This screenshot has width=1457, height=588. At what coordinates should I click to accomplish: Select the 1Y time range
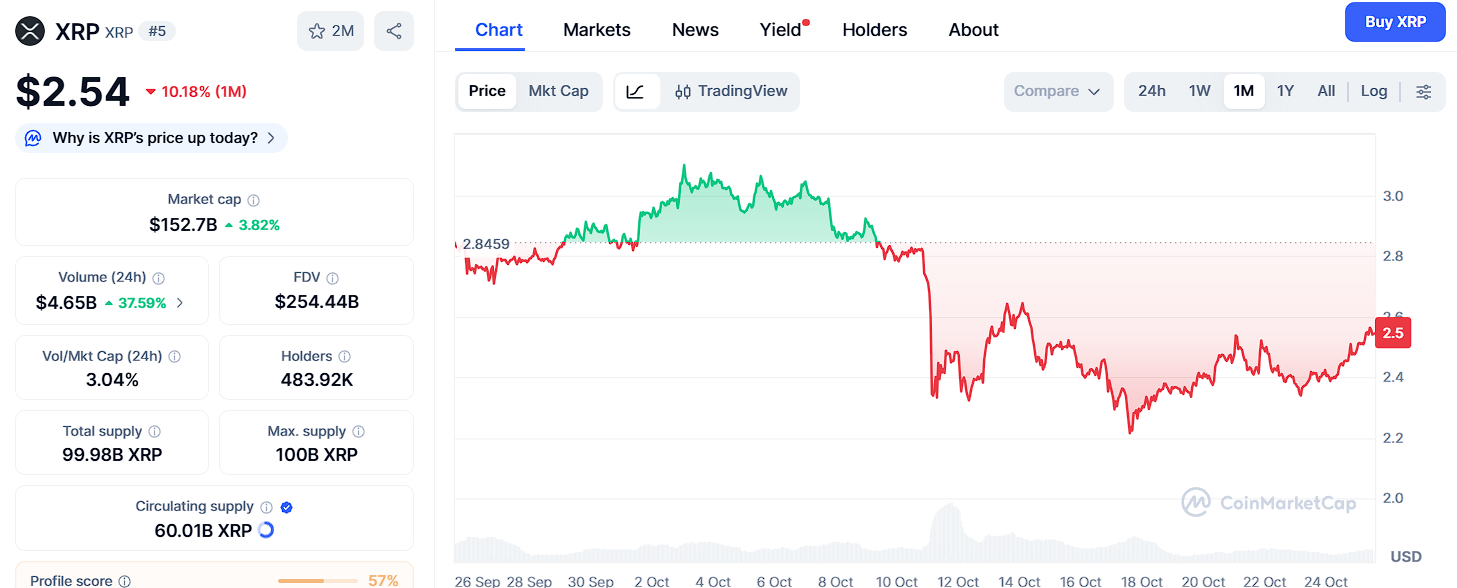[1285, 91]
